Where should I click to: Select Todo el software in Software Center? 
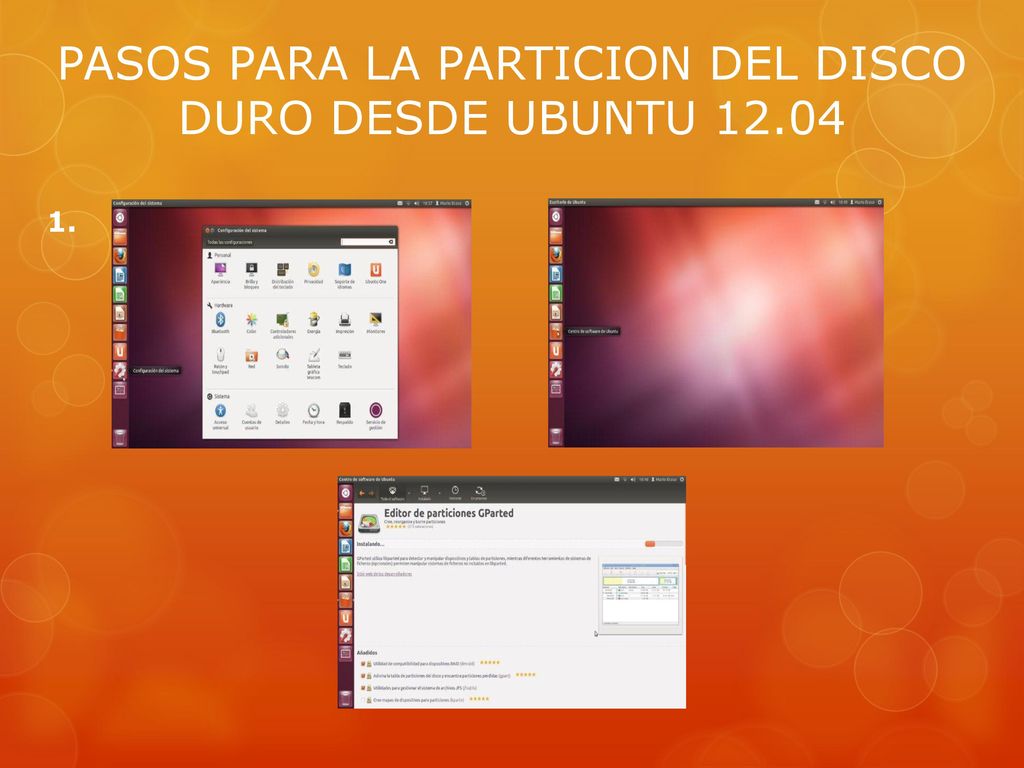[x=392, y=493]
